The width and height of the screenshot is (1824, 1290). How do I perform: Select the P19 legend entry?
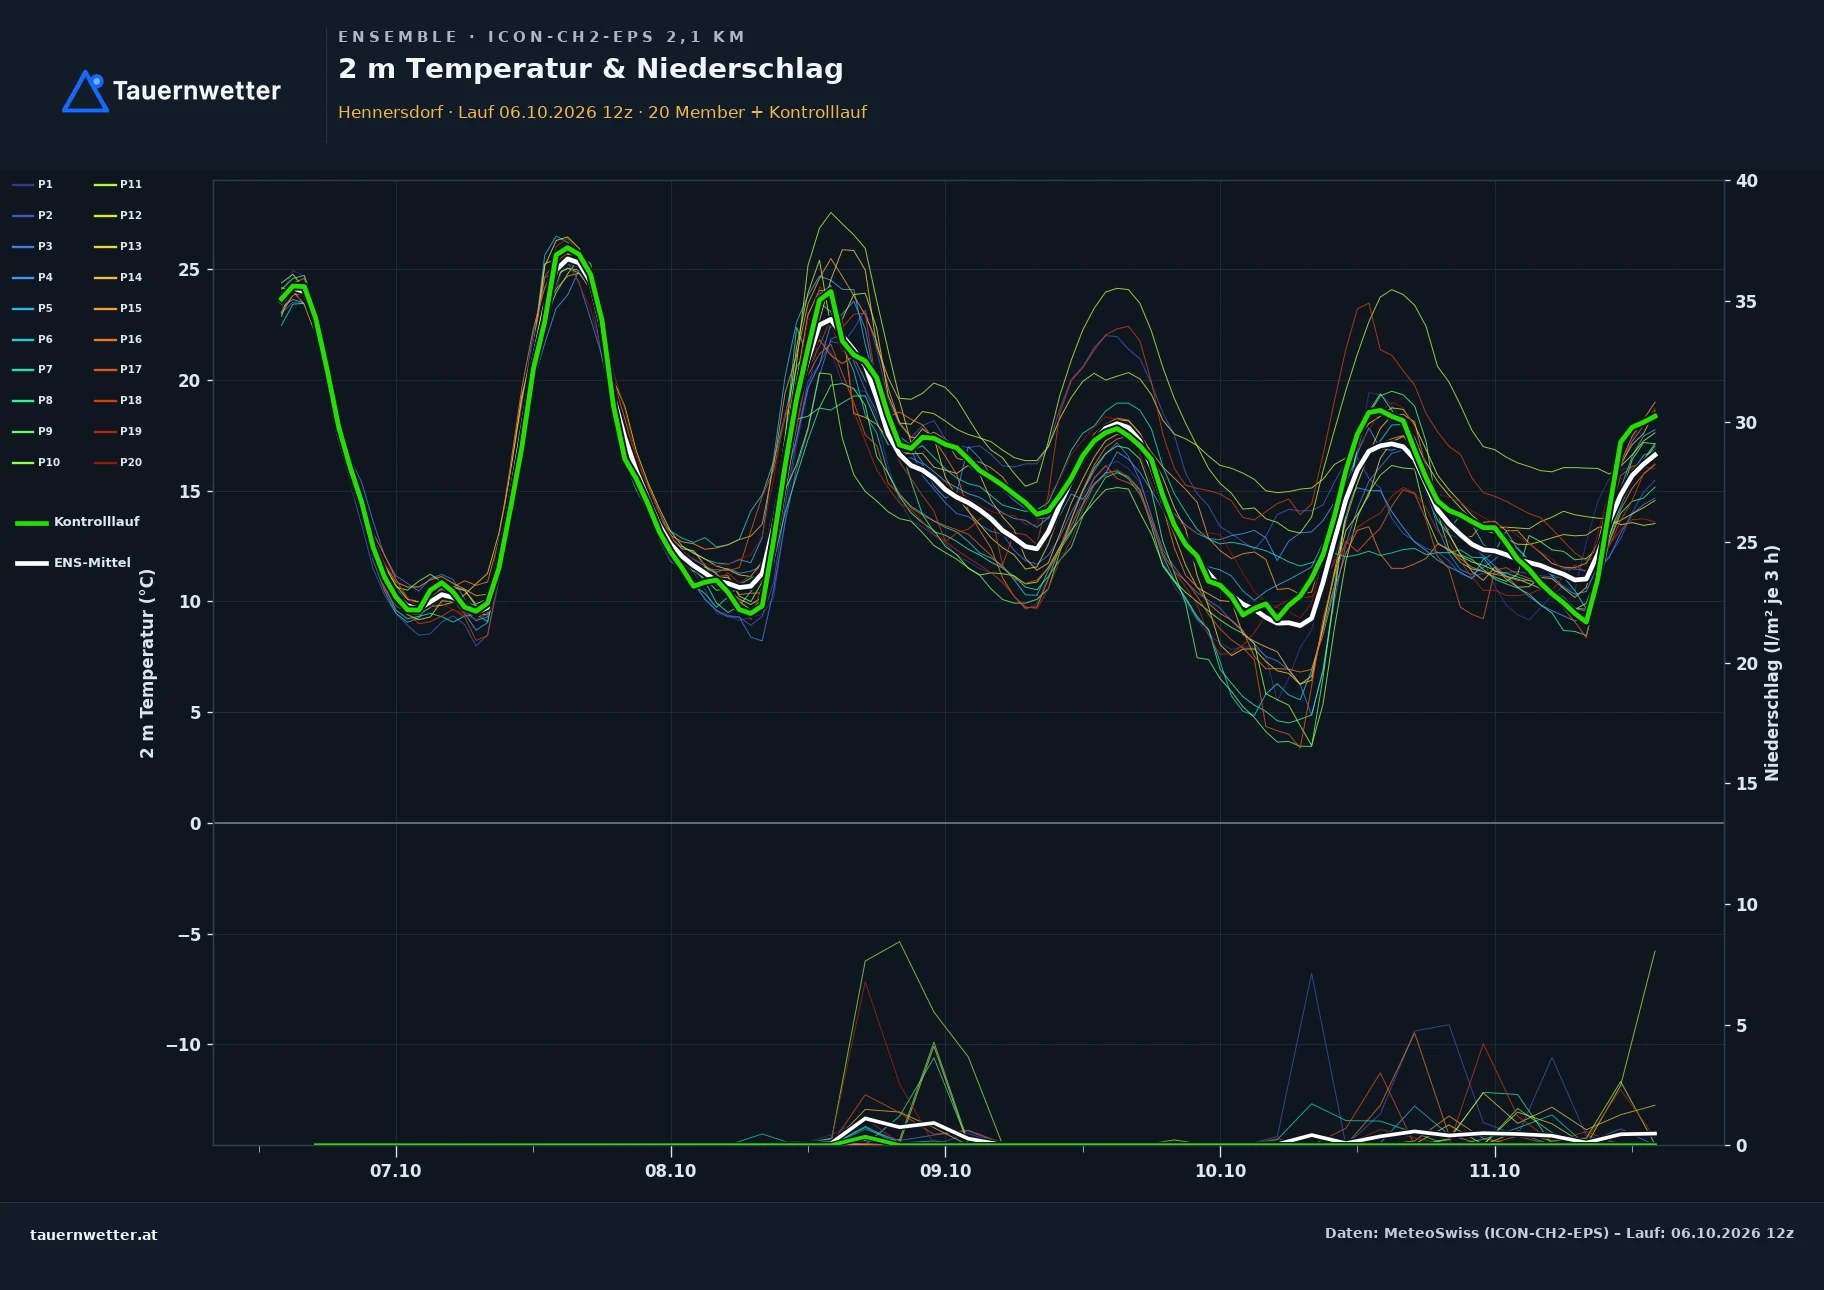click(118, 432)
